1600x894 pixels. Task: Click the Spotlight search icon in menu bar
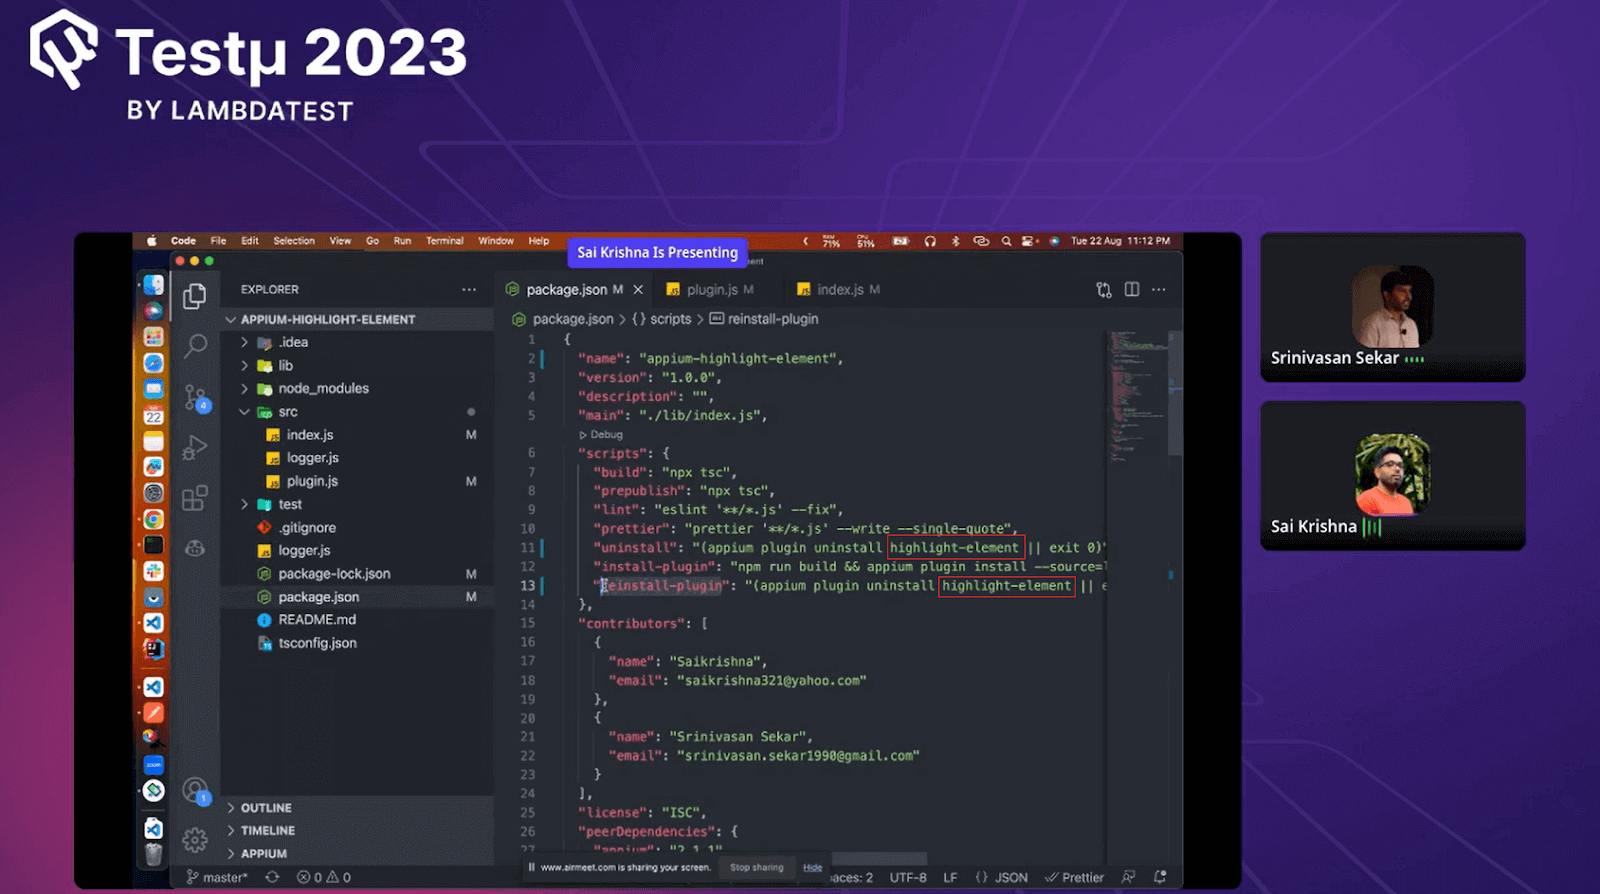(x=1006, y=241)
